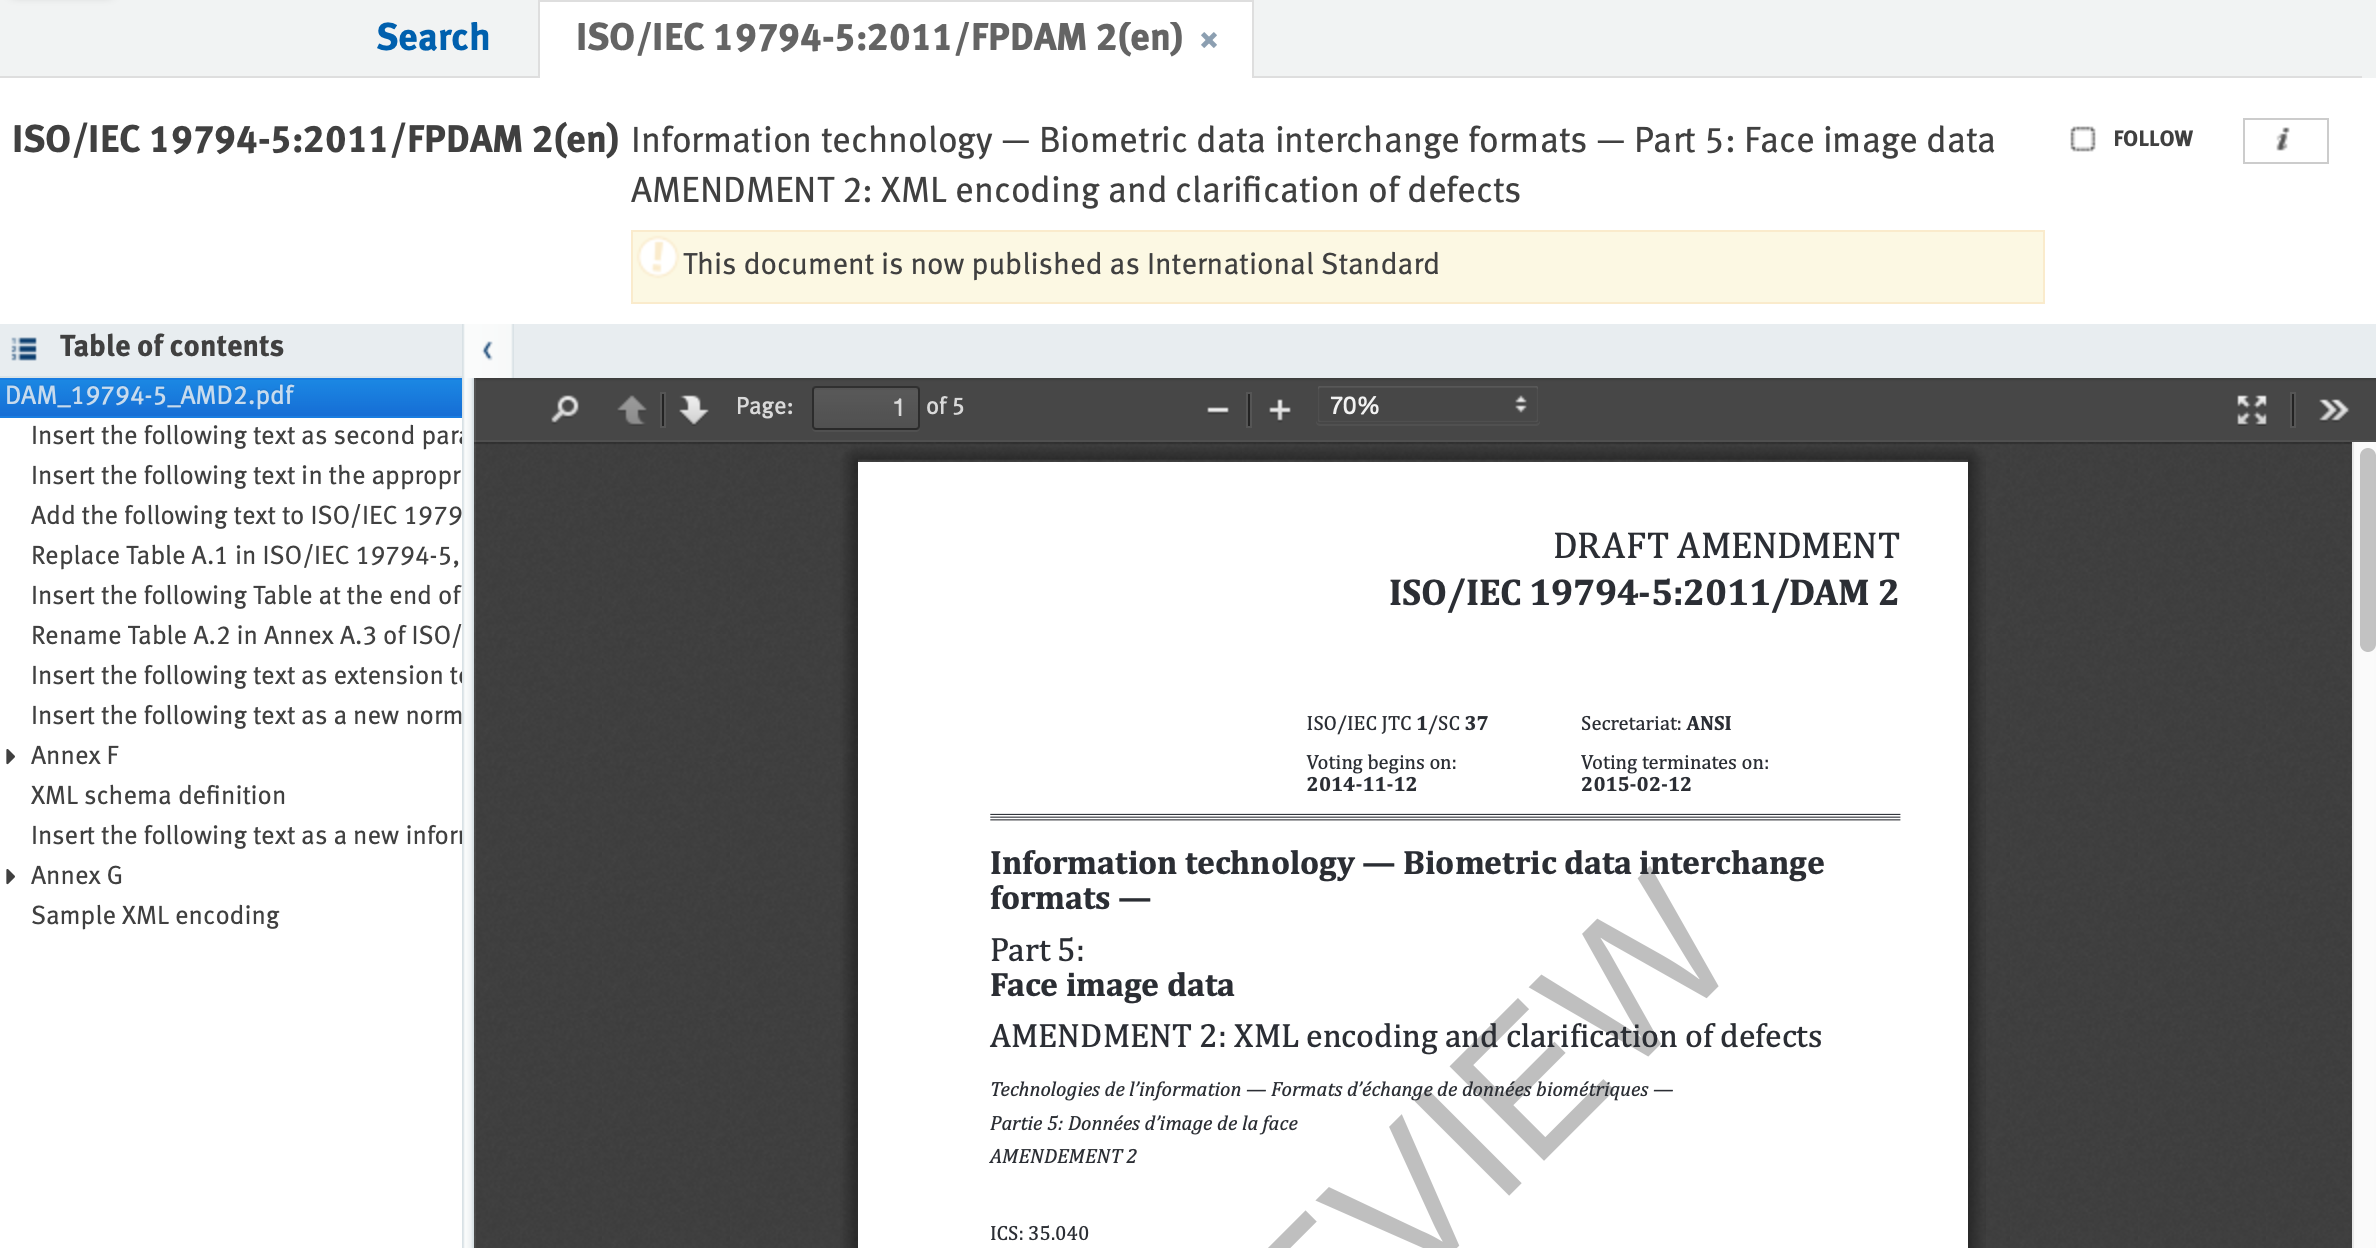2376x1248 pixels.
Task: Click the Table of contents list icon
Action: click(x=22, y=347)
